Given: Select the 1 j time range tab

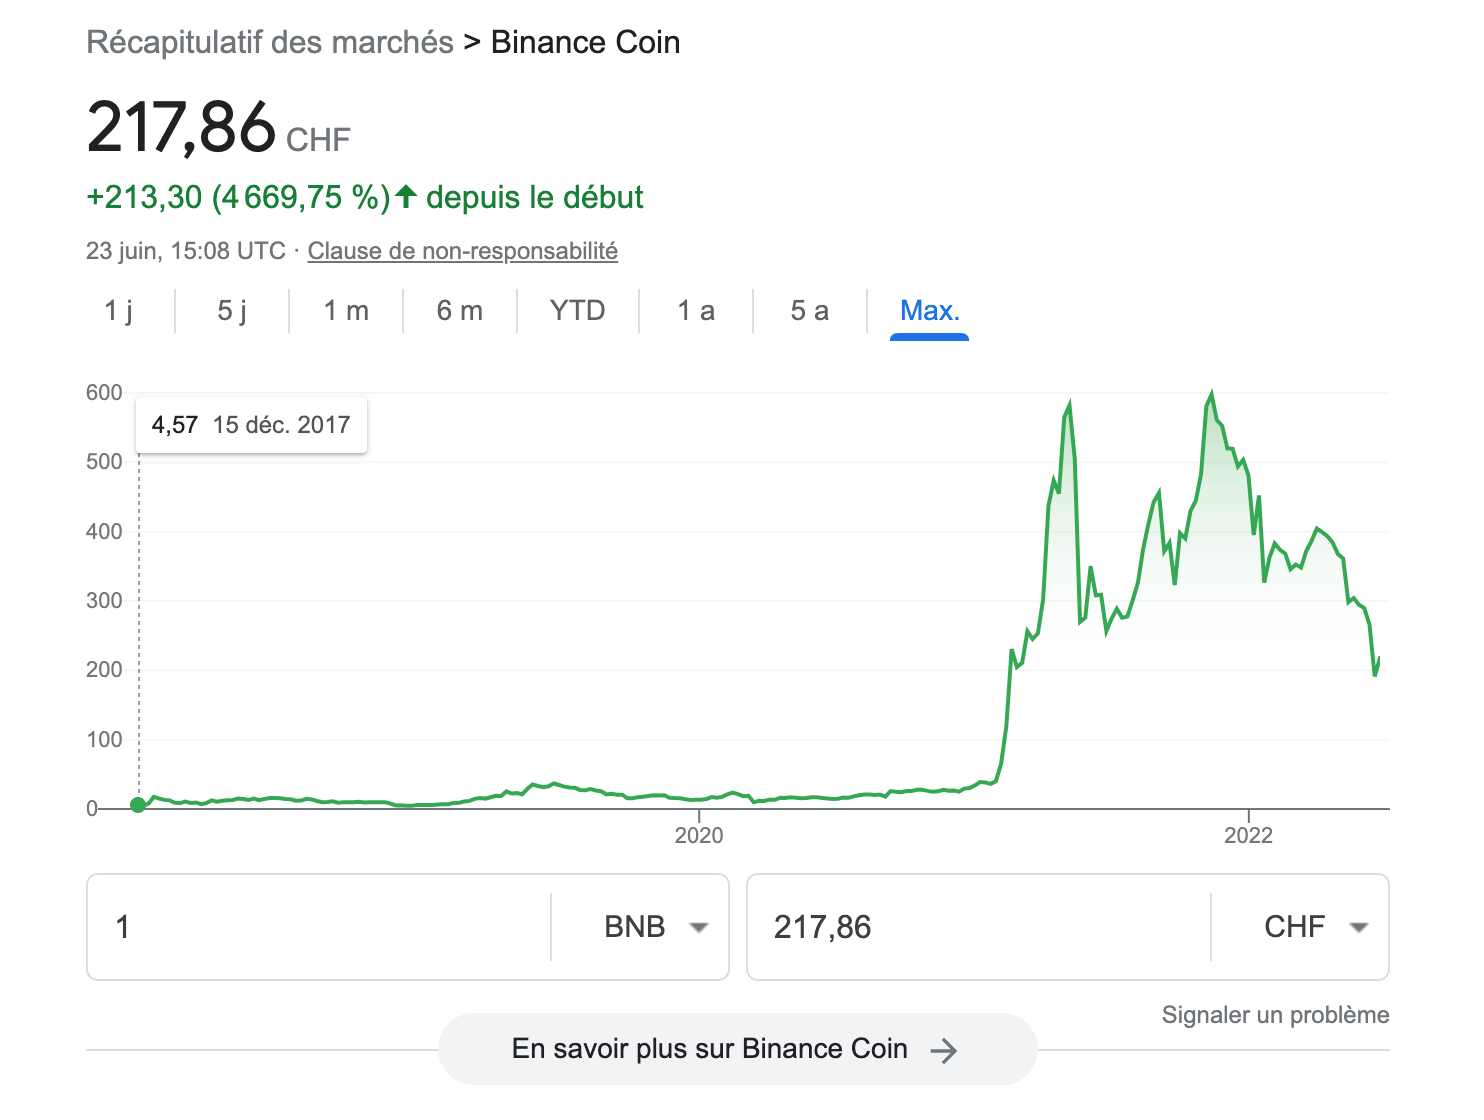Looking at the screenshot, I should click(x=118, y=311).
